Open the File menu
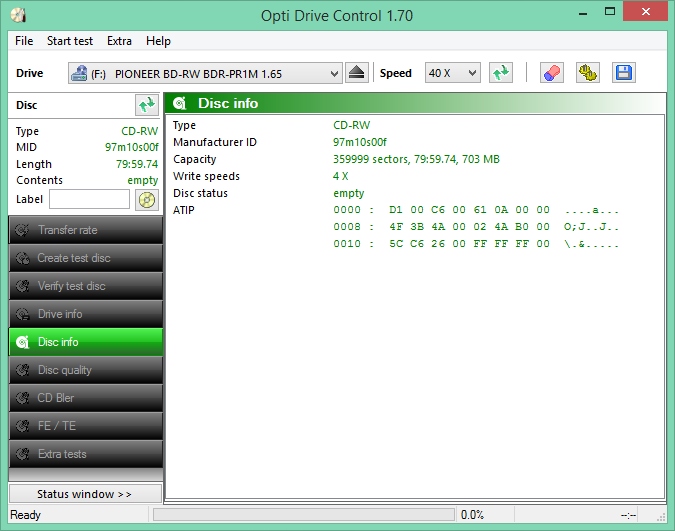The image size is (675, 531). coord(24,41)
